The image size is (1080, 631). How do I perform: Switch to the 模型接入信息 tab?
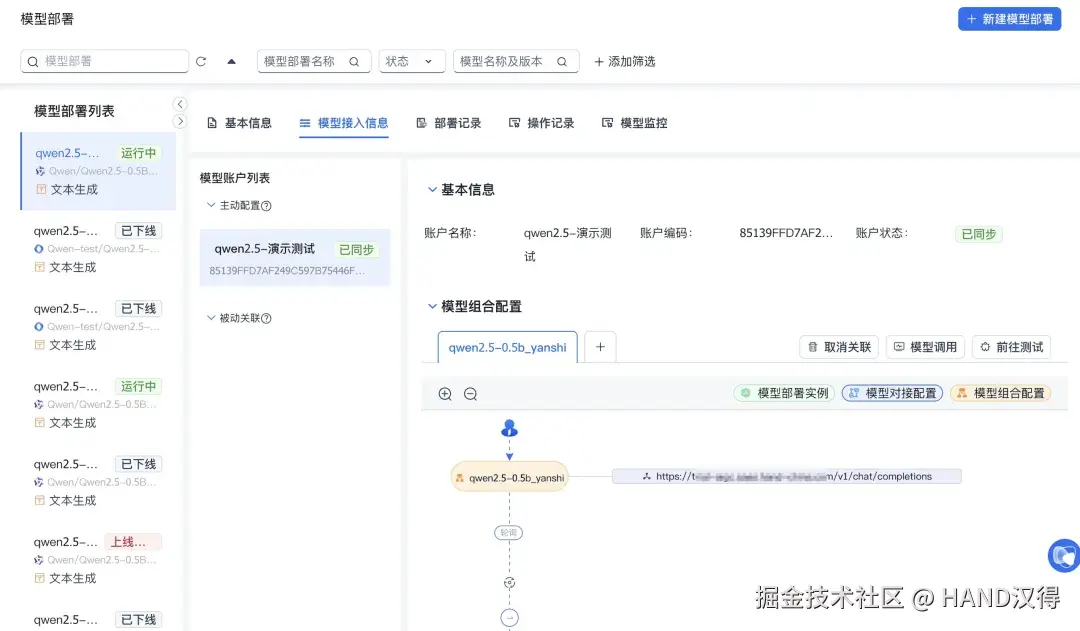coord(344,123)
